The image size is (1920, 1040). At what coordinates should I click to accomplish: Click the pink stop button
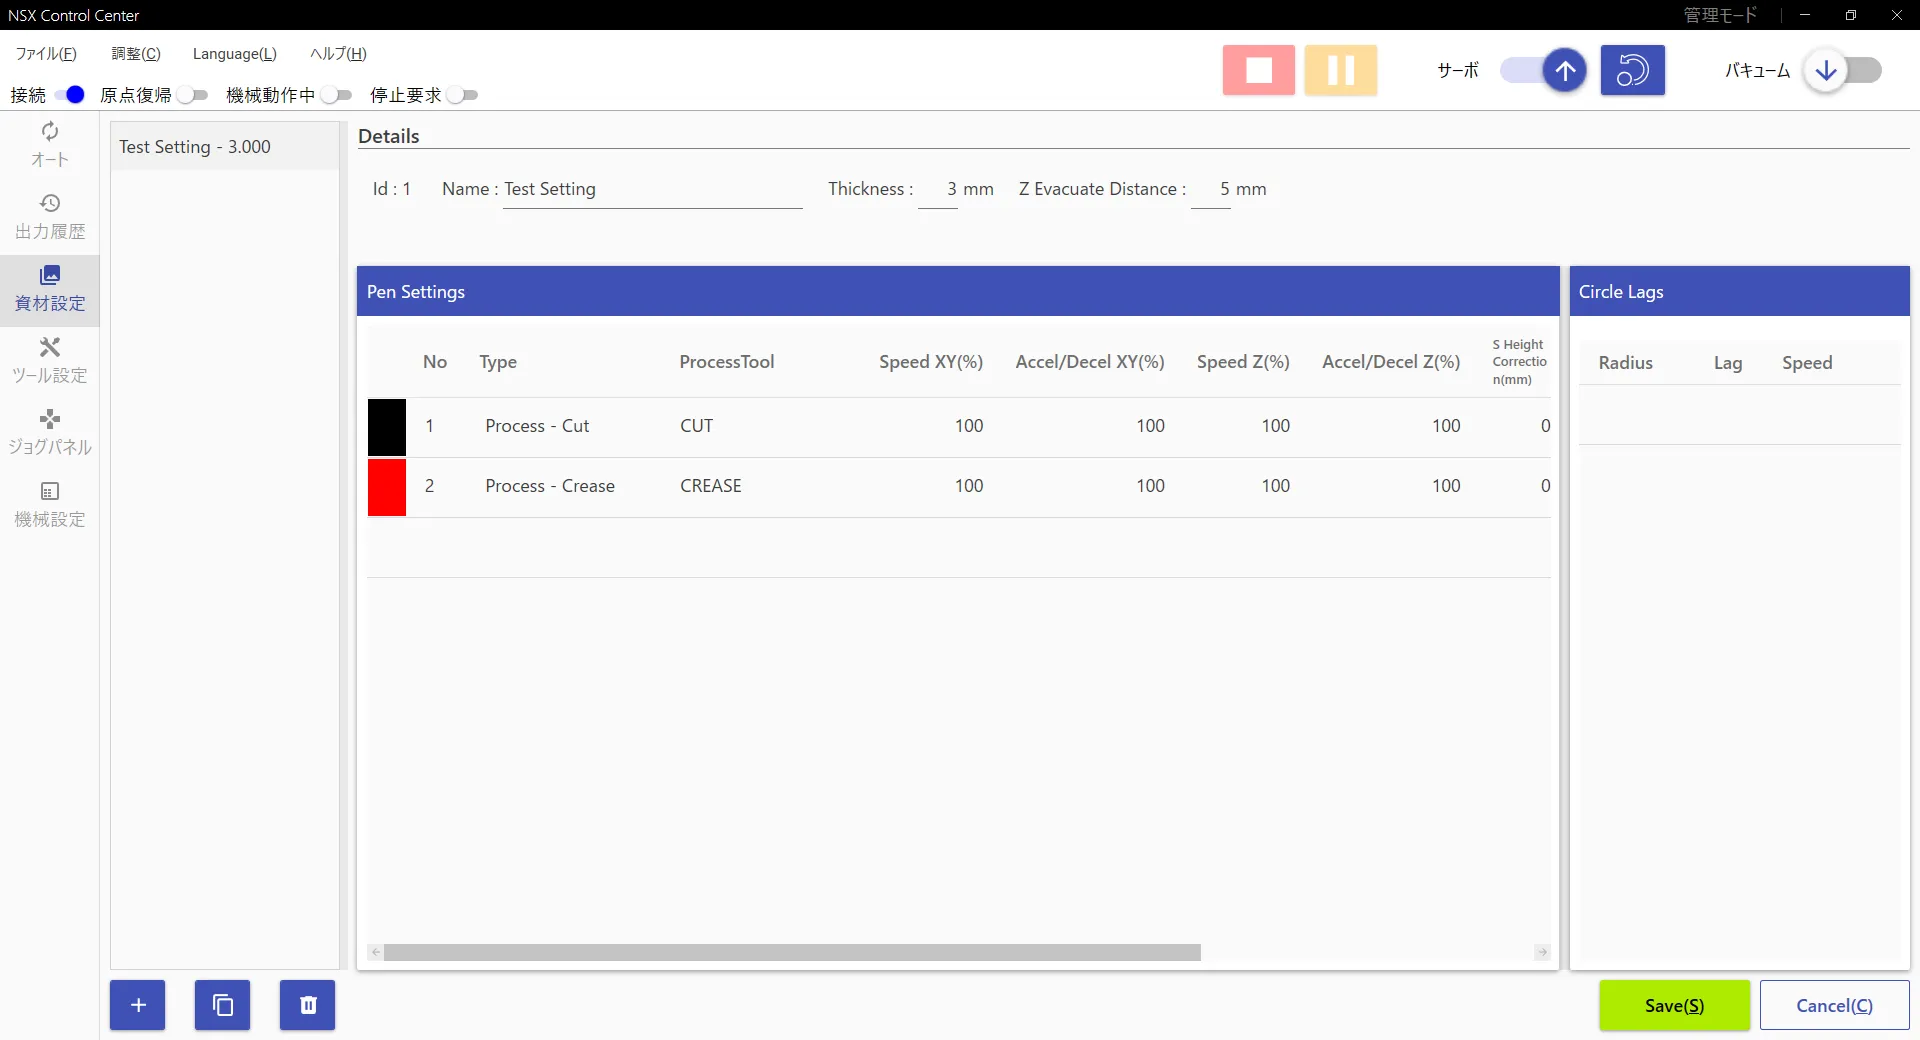(x=1258, y=70)
